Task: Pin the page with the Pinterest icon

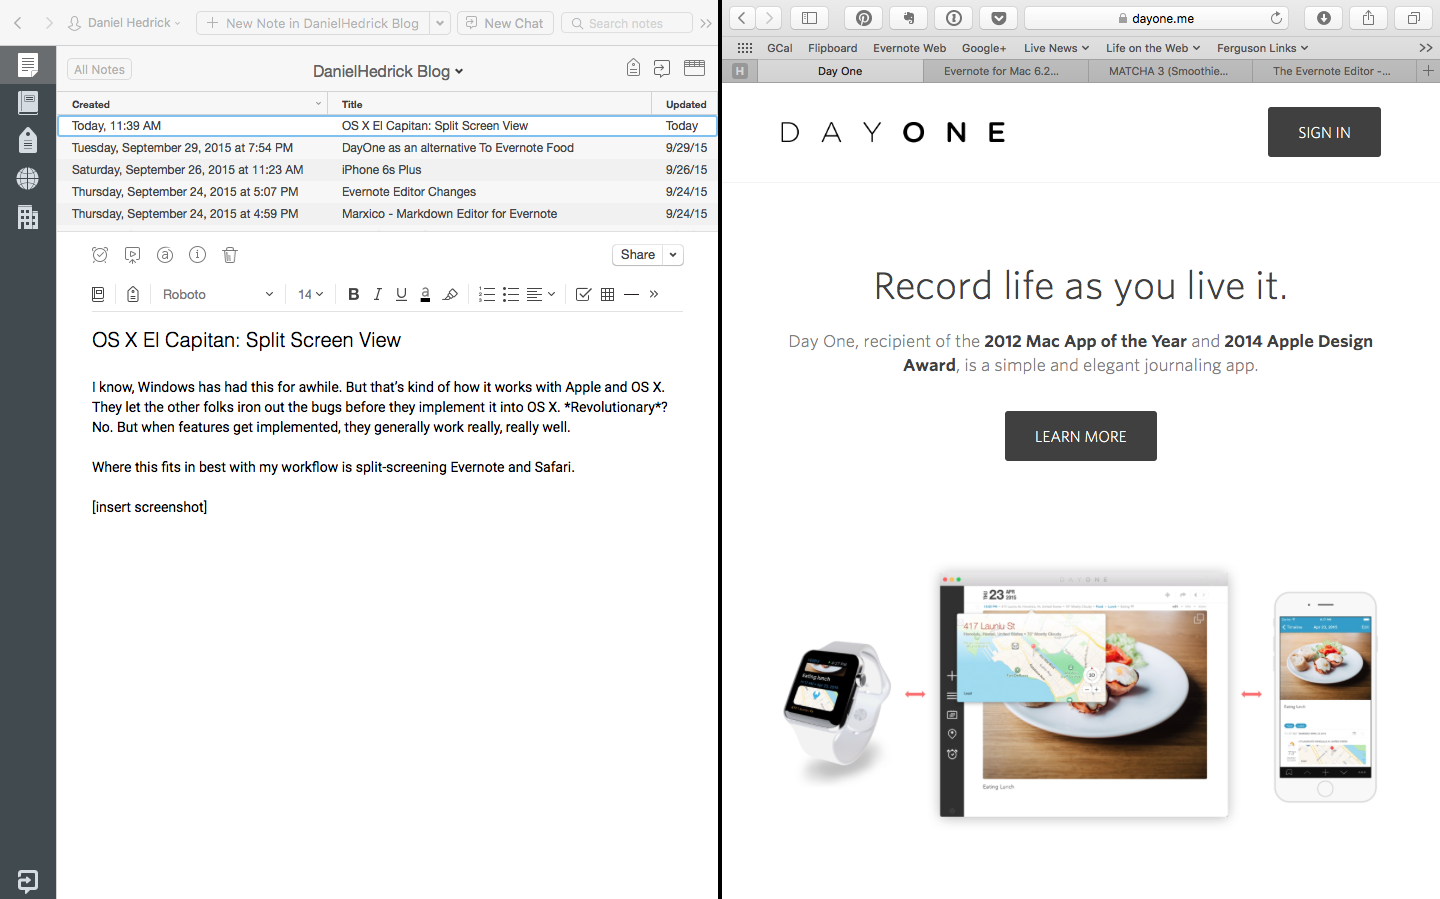Action: 863,17
